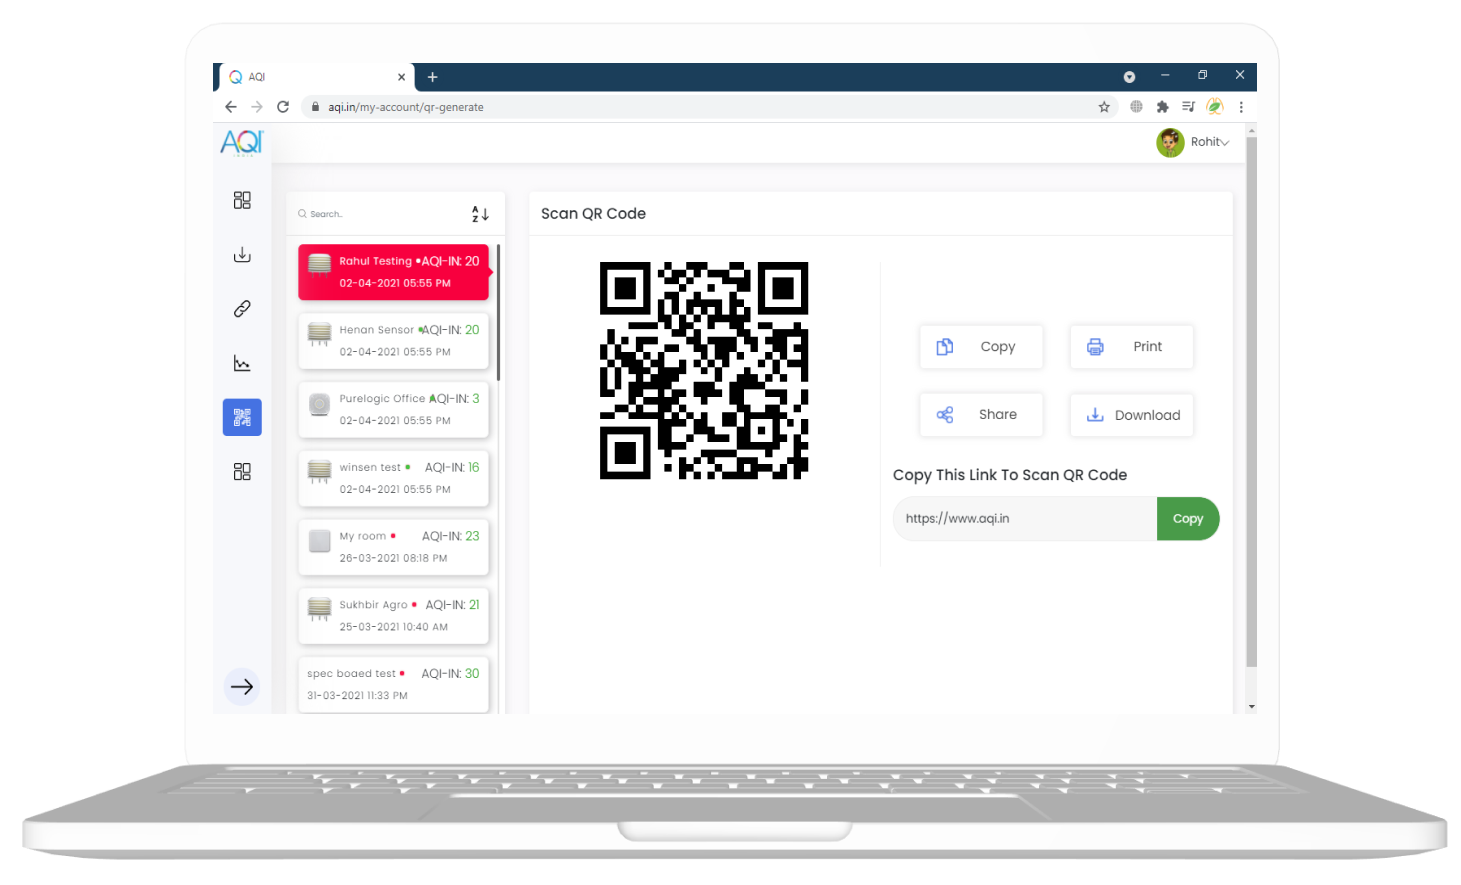Image resolution: width=1461 pixels, height=885 pixels.
Task: Click the Rohit profile avatar
Action: point(1170,142)
